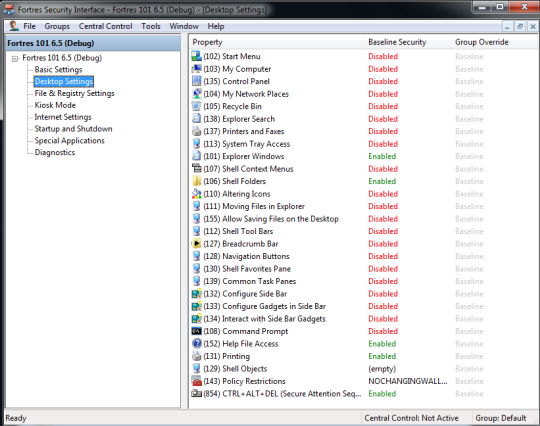Click the Altering Icons row icon
This screenshot has width=540, height=426.
(x=196, y=194)
